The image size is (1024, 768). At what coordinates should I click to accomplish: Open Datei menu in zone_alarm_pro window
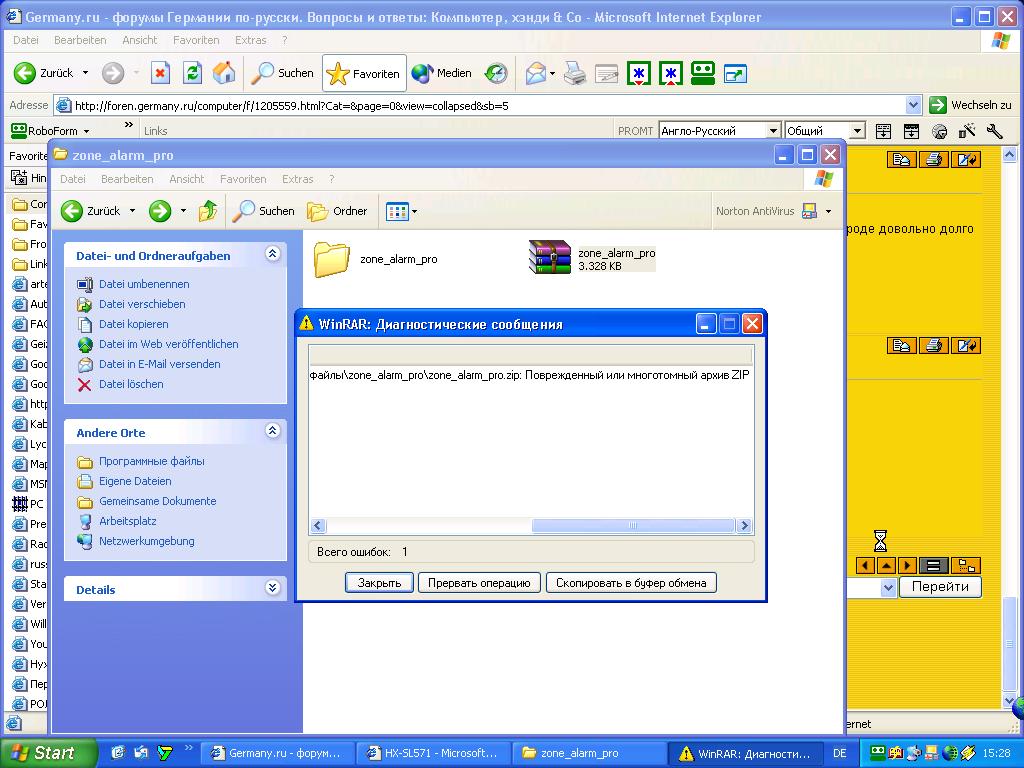[x=72, y=179]
